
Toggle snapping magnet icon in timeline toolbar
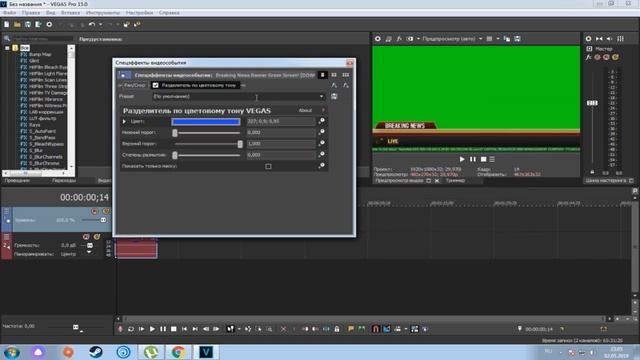[376, 329]
